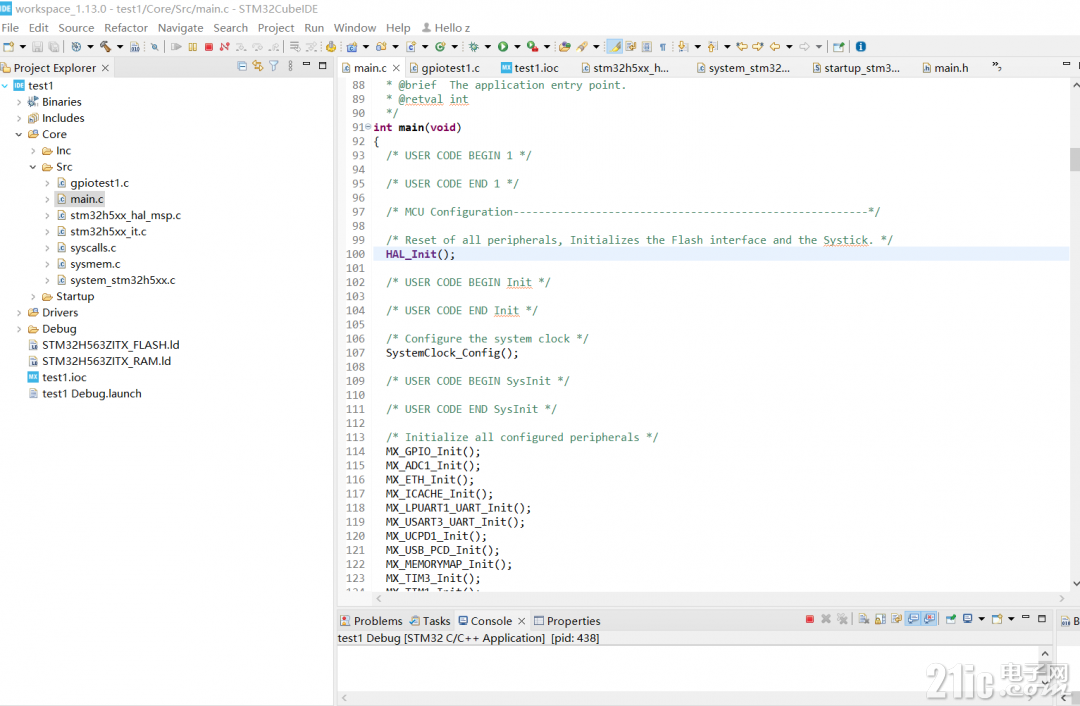The width and height of the screenshot is (1080, 706).
Task: Show hidden editor tabs list chevron
Action: [996, 67]
